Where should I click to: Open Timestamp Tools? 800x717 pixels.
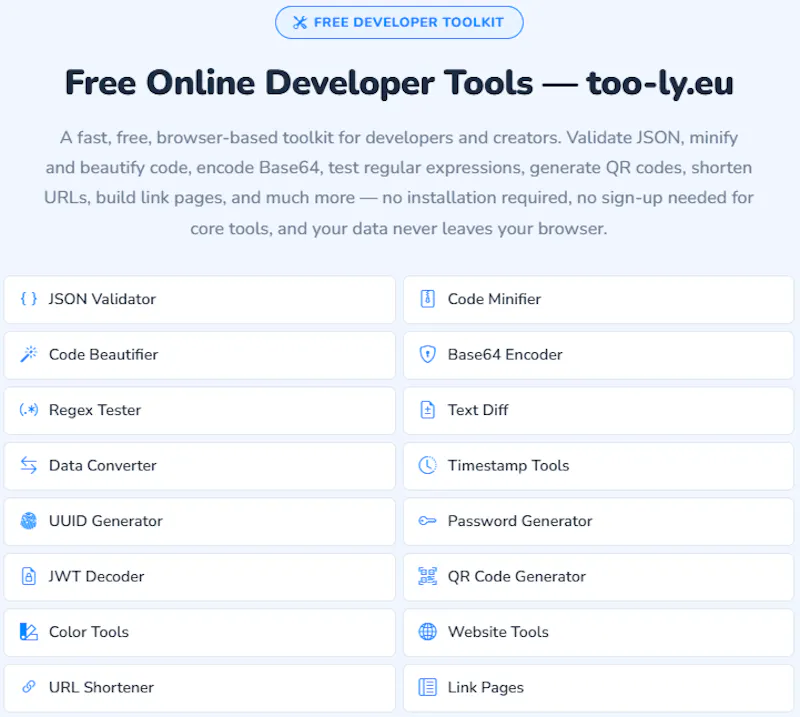[598, 466]
